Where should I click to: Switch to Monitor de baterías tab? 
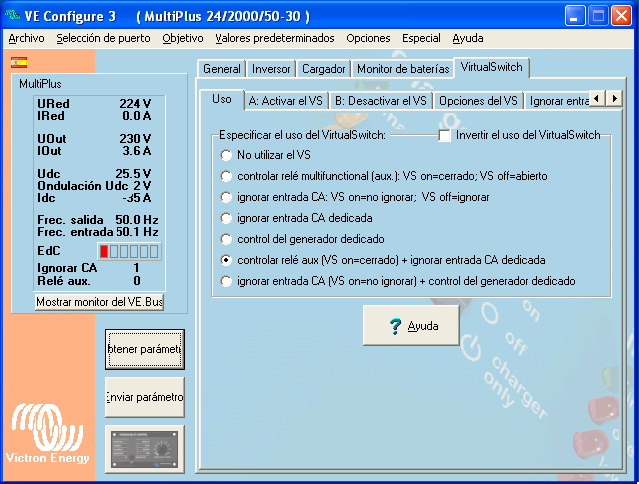pos(403,69)
